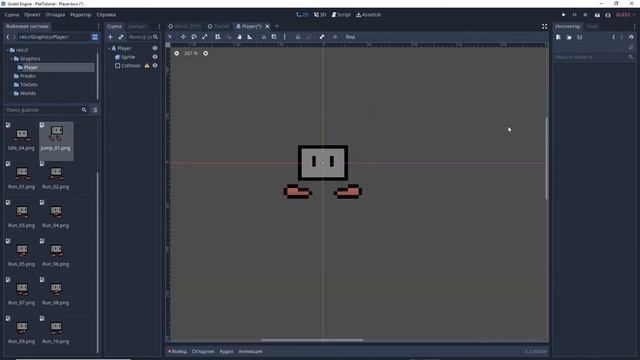Select the Worlds folder
The image size is (640, 360).
point(28,93)
